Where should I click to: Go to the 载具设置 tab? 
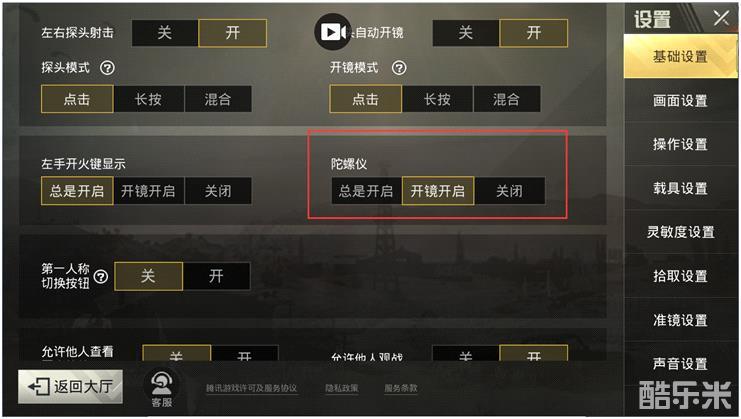(680, 188)
